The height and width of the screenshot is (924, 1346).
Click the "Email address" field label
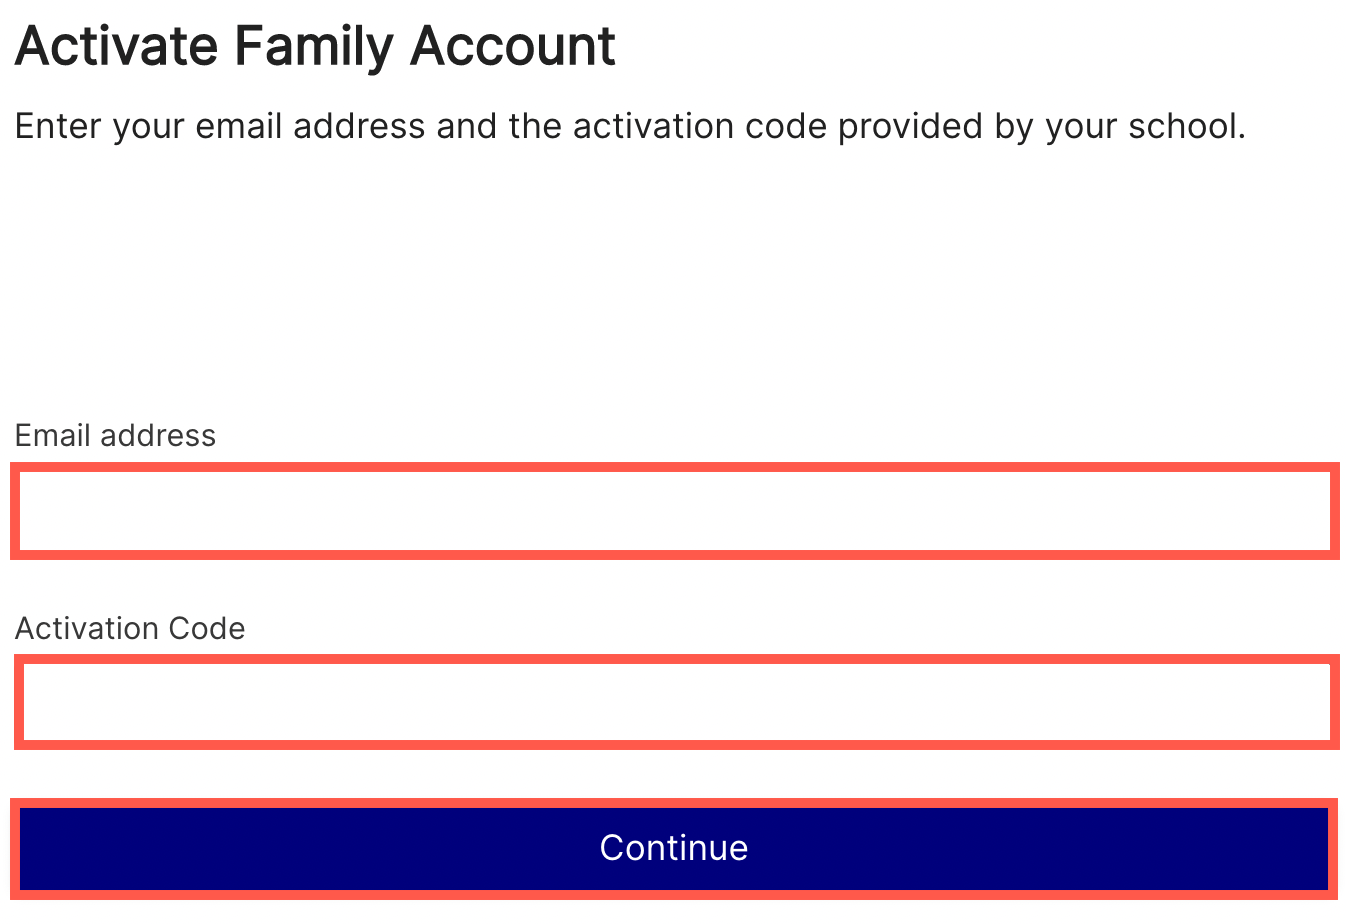point(115,436)
